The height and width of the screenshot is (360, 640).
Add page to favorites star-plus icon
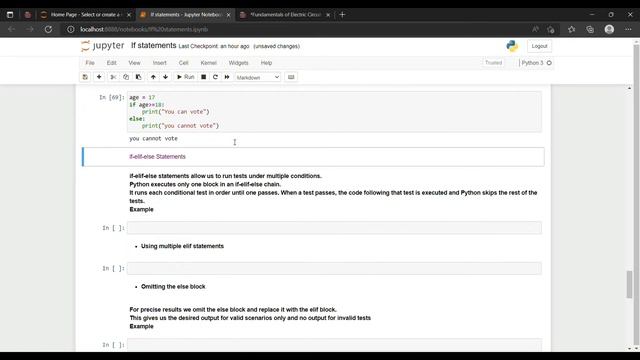point(551,29)
